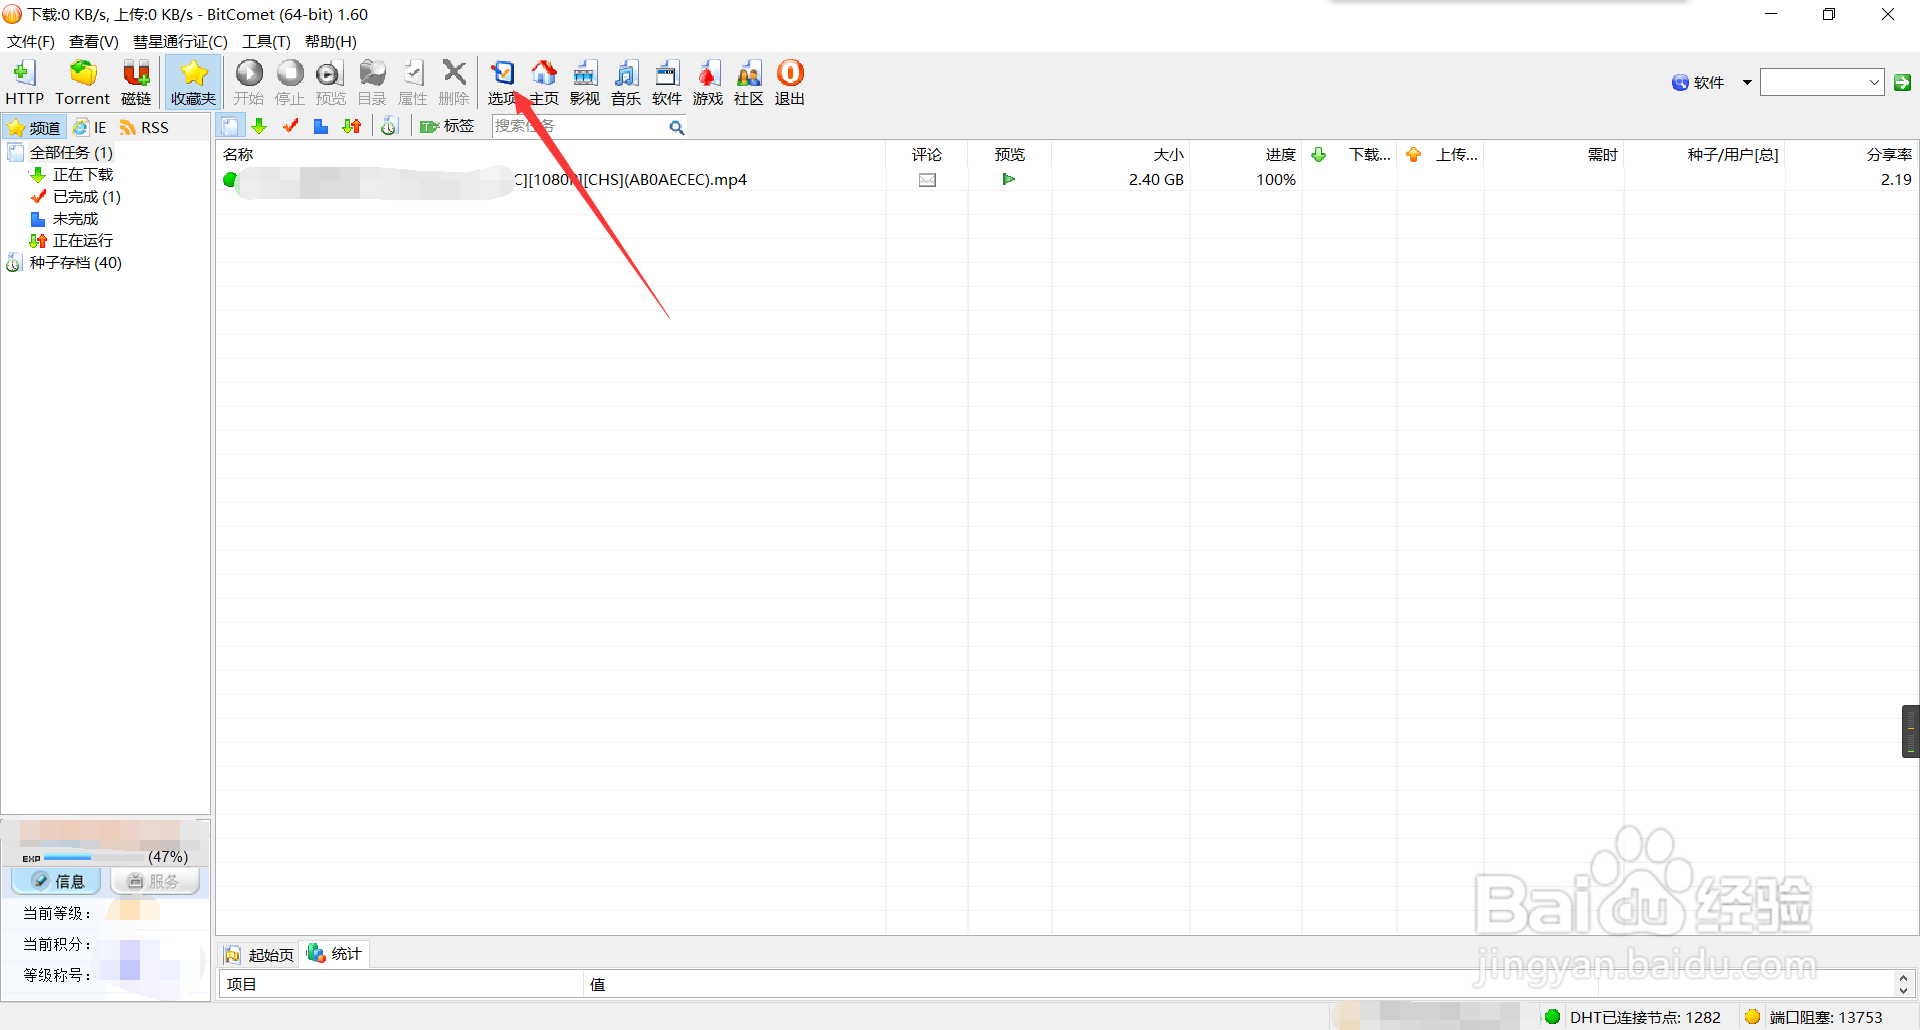Click the 停止 stop task icon
The height and width of the screenshot is (1030, 1920).
(x=290, y=82)
